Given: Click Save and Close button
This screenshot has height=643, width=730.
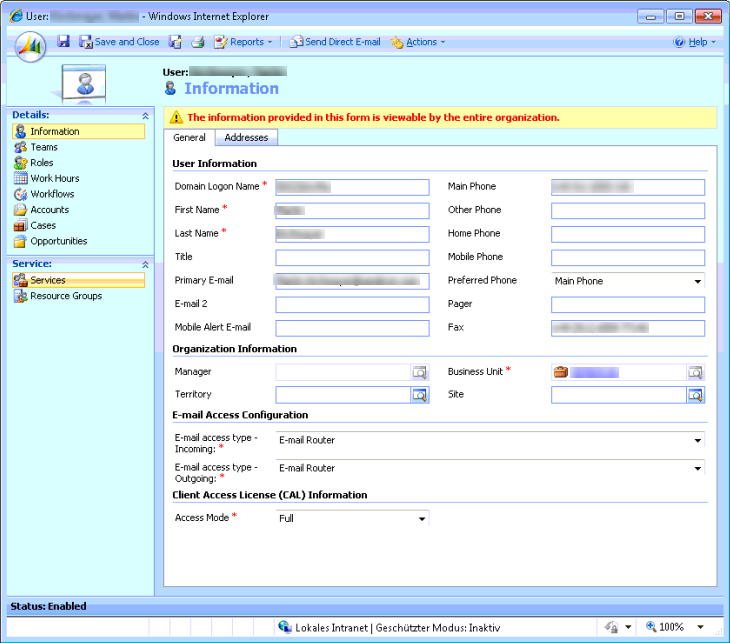Looking at the screenshot, I should tap(120, 42).
